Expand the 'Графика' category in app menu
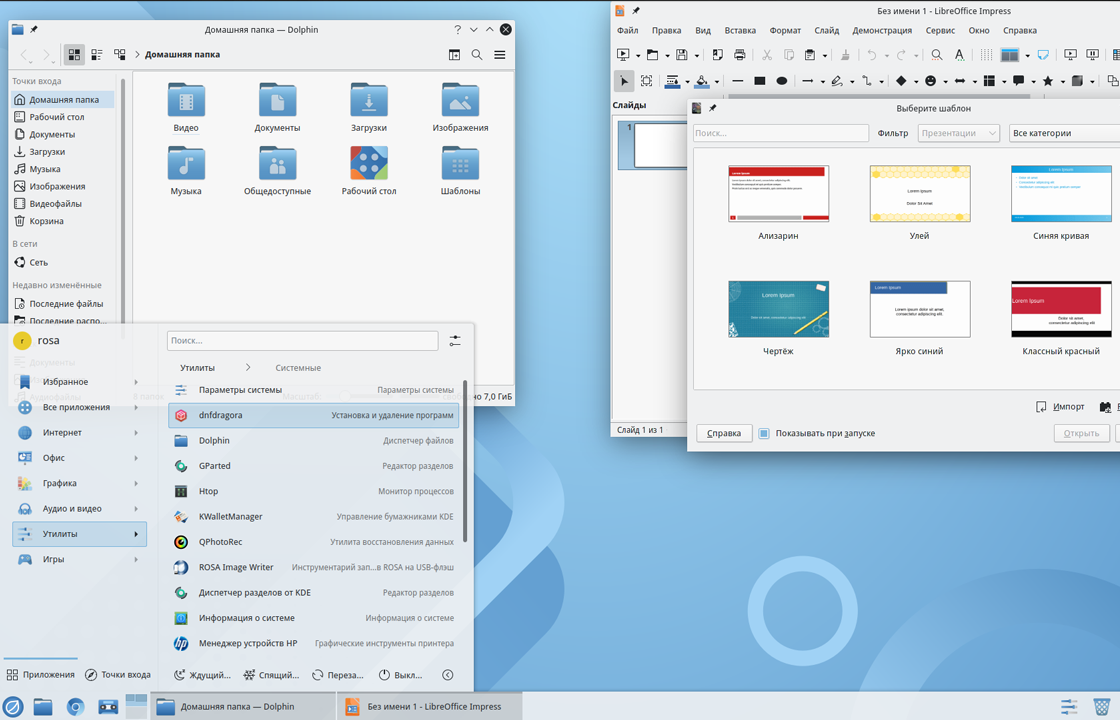This screenshot has width=1120, height=720. point(79,484)
